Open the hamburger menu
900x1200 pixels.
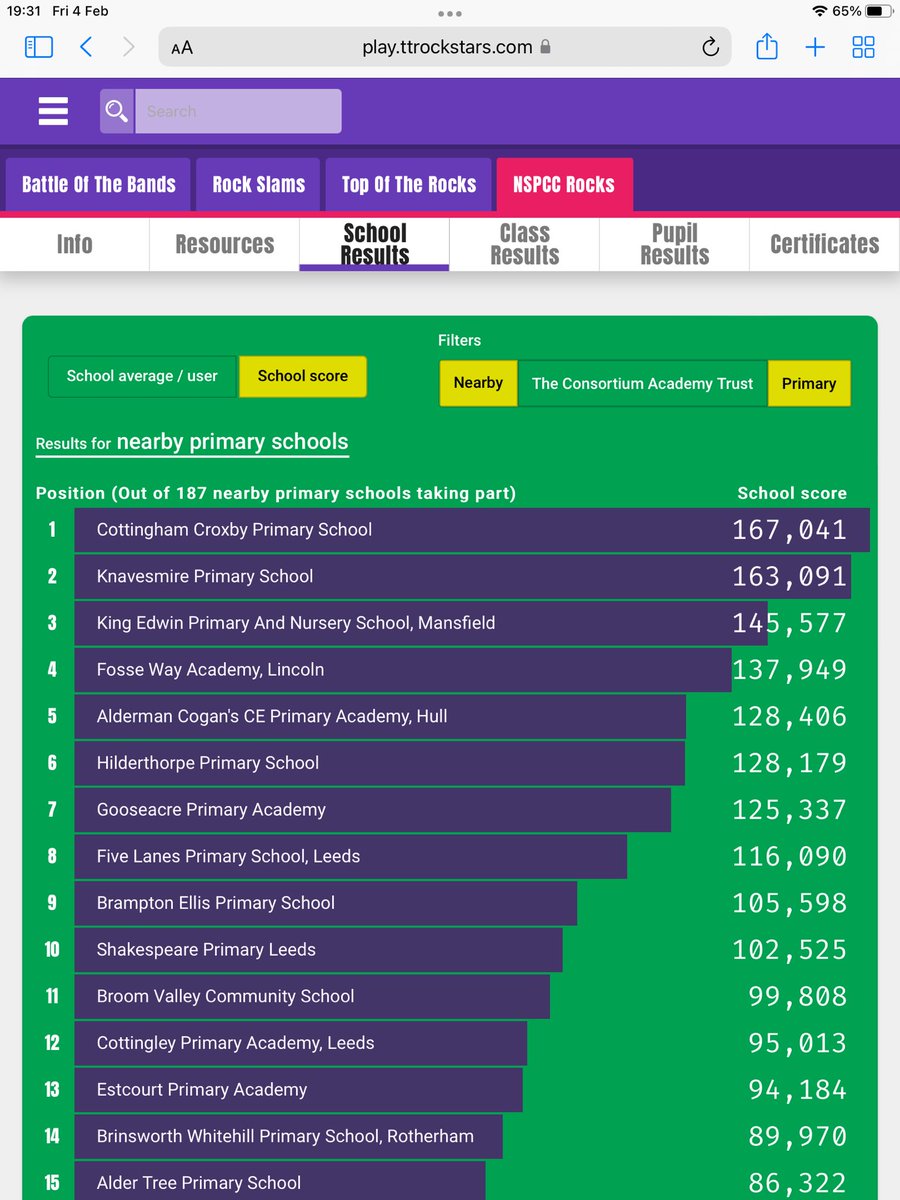coord(53,111)
